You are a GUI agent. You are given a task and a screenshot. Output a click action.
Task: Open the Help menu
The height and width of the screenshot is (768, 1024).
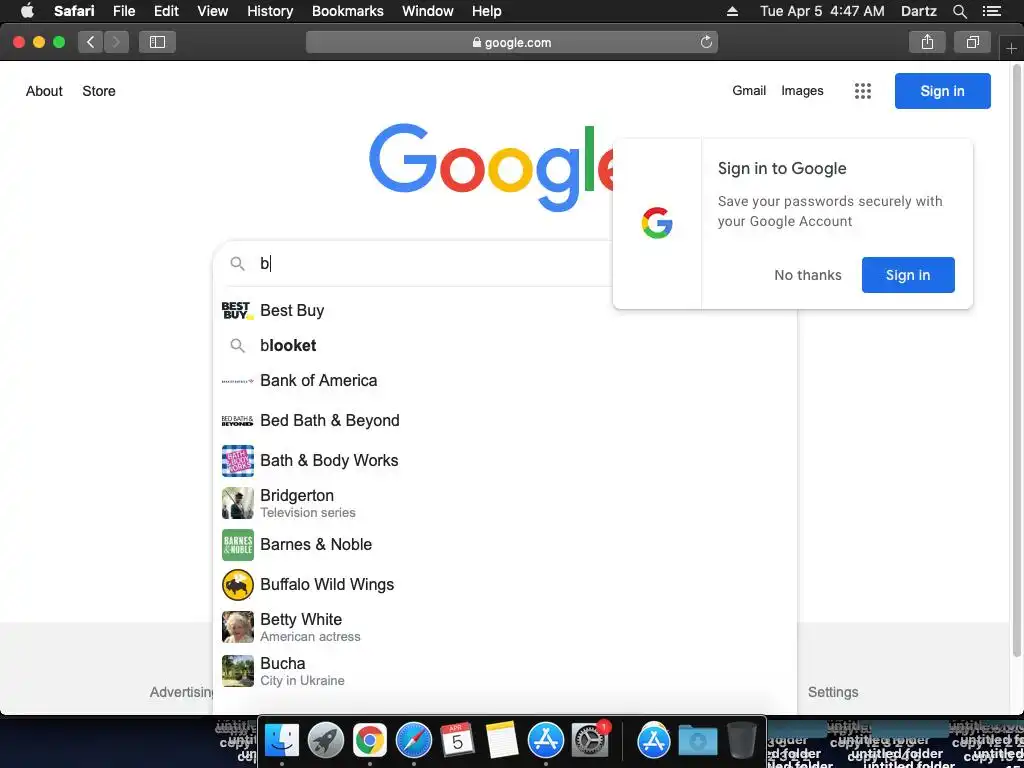click(x=487, y=11)
